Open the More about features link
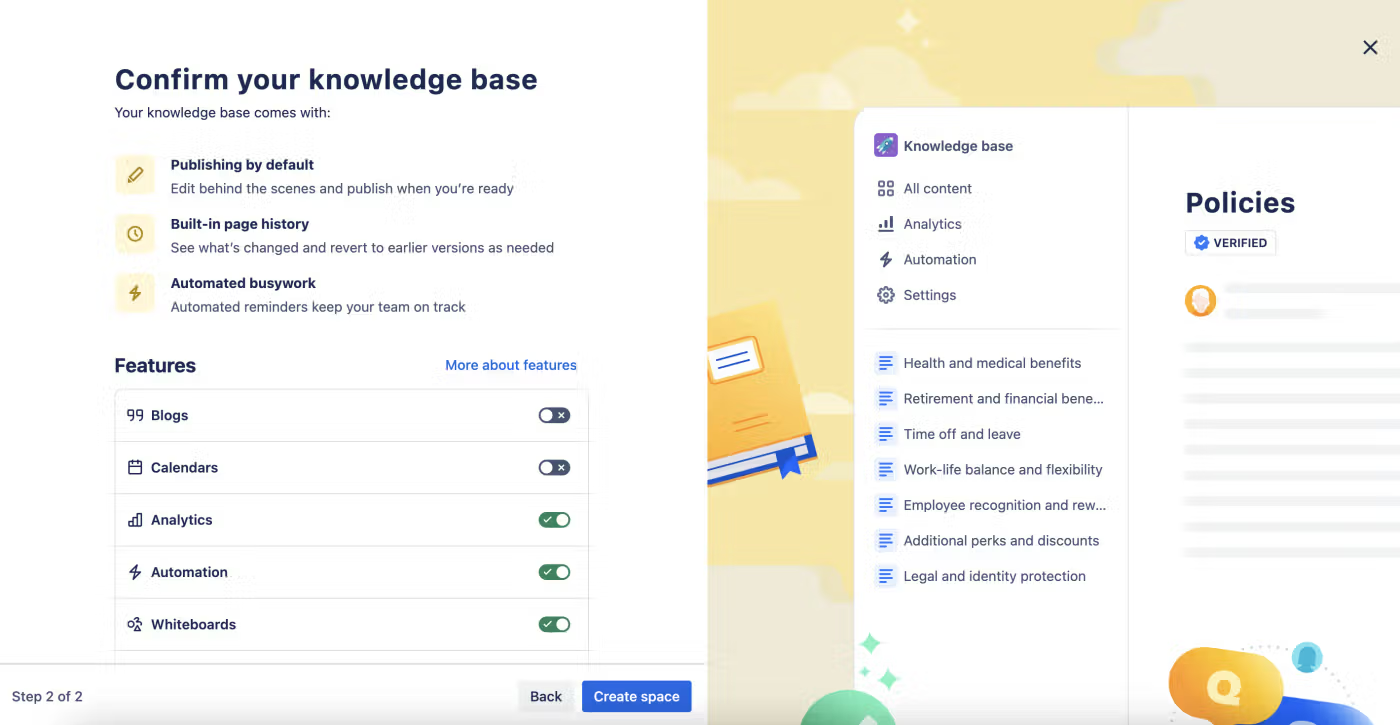The image size is (1400, 725). tap(510, 365)
